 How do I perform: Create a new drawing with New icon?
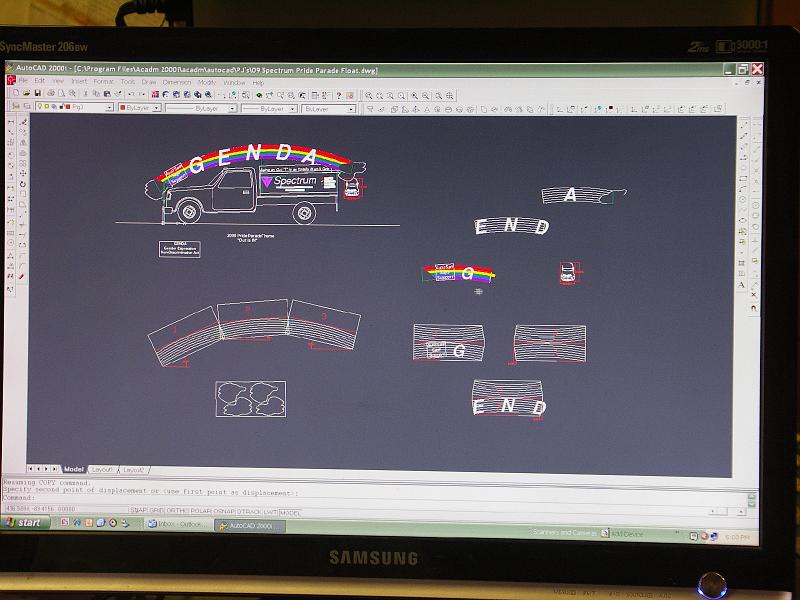coord(15,93)
